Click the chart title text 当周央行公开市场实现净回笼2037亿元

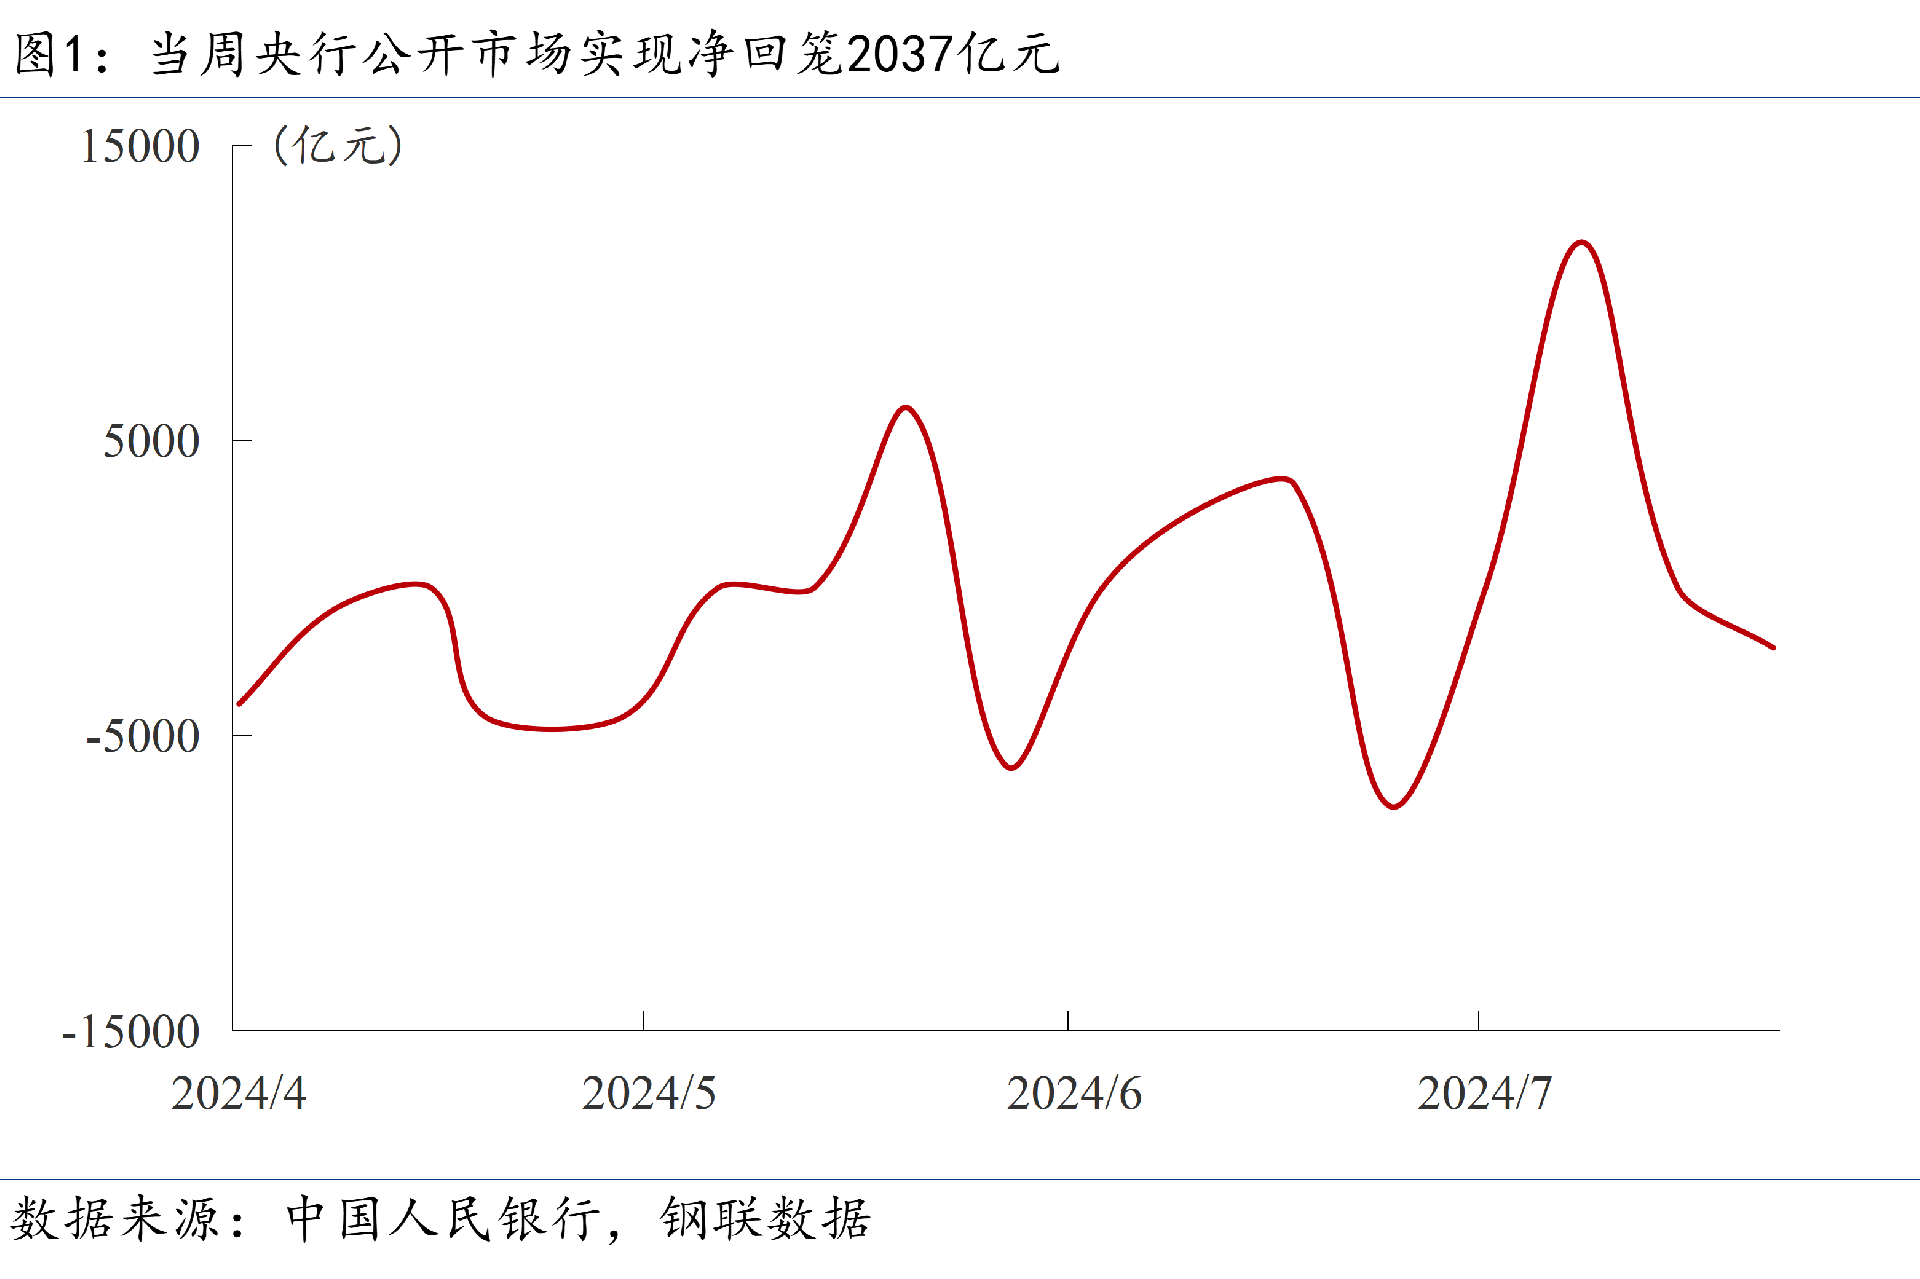coord(604,54)
